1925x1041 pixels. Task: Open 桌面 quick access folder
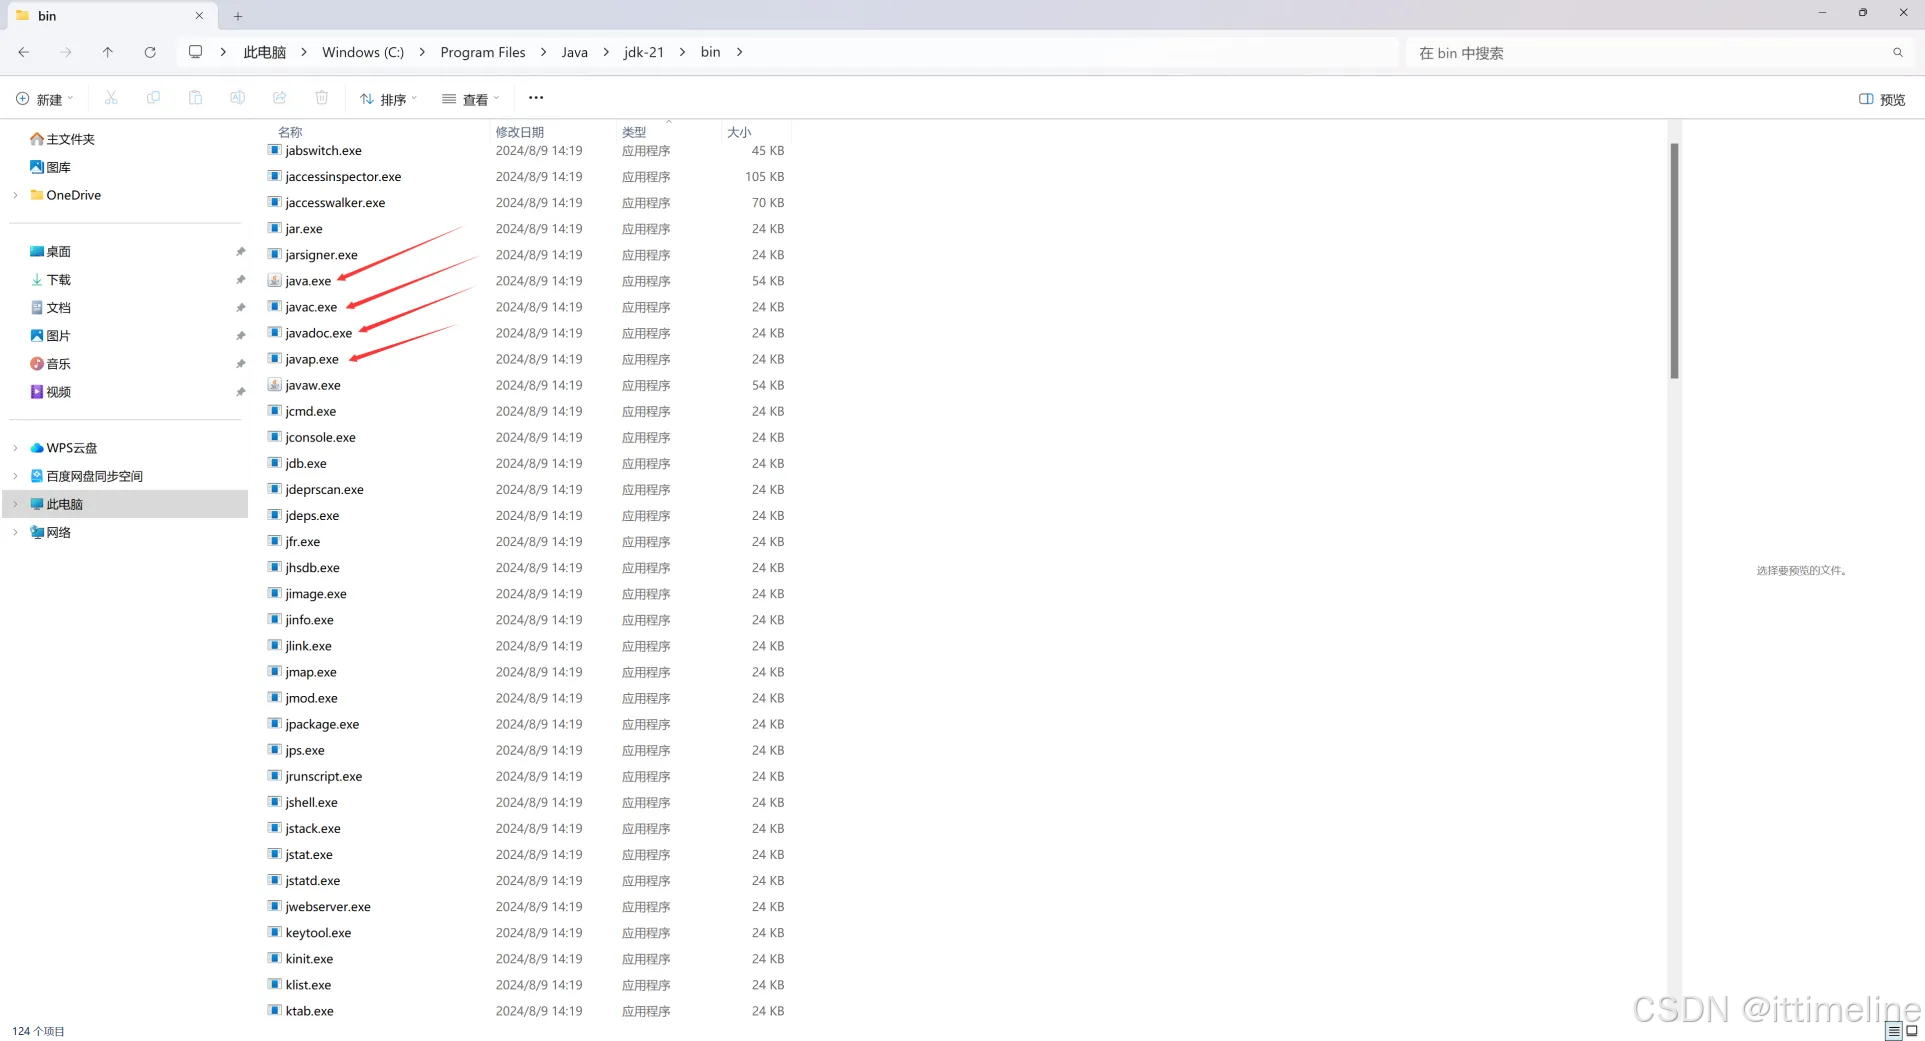pyautogui.click(x=50, y=252)
